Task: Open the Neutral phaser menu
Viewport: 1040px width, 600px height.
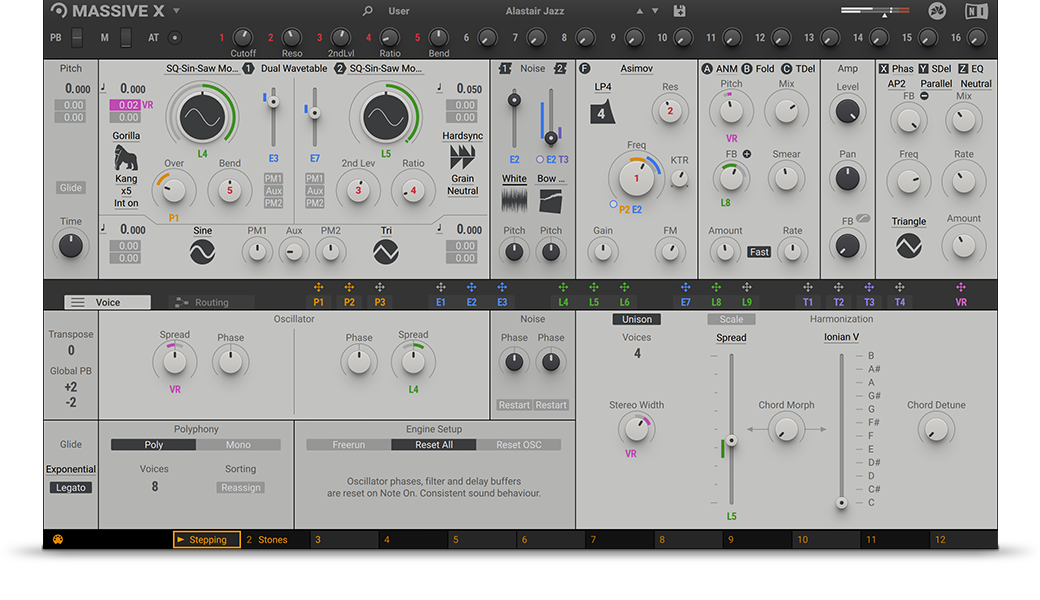Action: click(976, 84)
